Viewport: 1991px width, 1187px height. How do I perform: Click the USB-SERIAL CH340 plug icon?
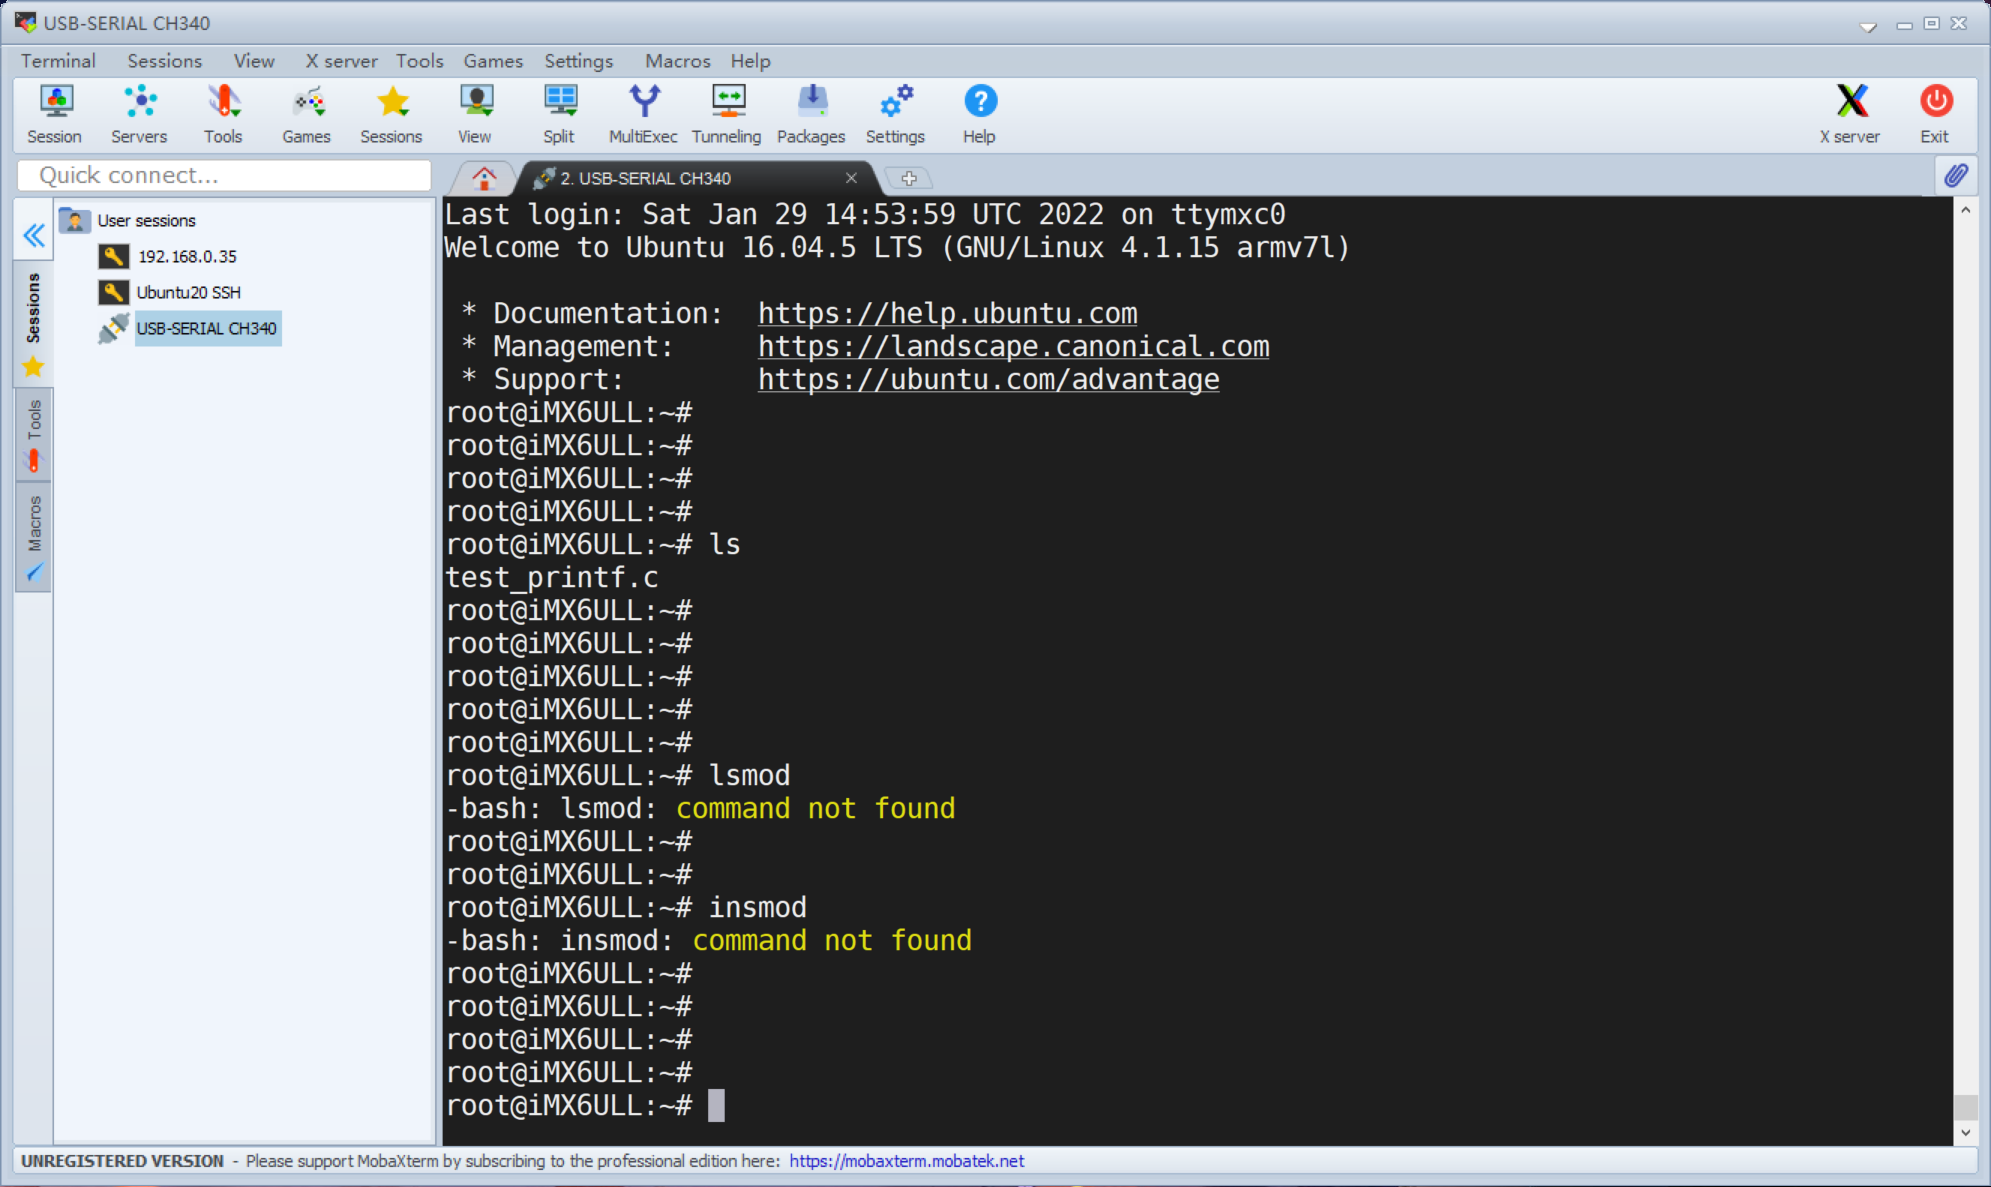point(114,328)
